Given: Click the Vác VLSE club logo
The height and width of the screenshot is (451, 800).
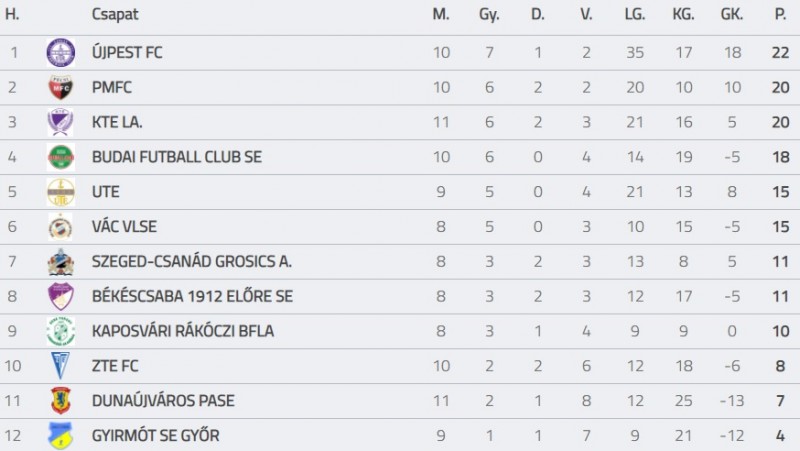Looking at the screenshot, I should 61,227.
